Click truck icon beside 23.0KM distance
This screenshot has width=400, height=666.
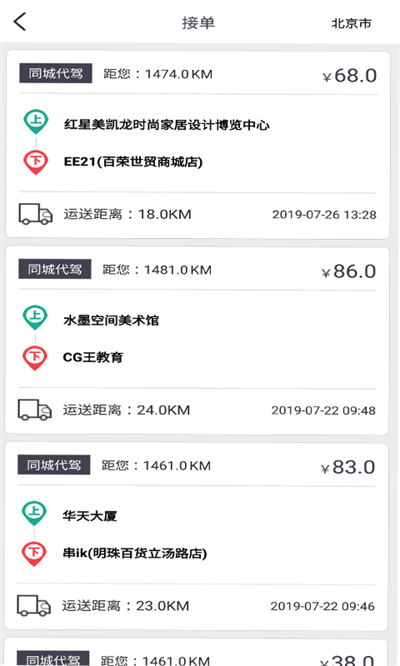pos(34,605)
